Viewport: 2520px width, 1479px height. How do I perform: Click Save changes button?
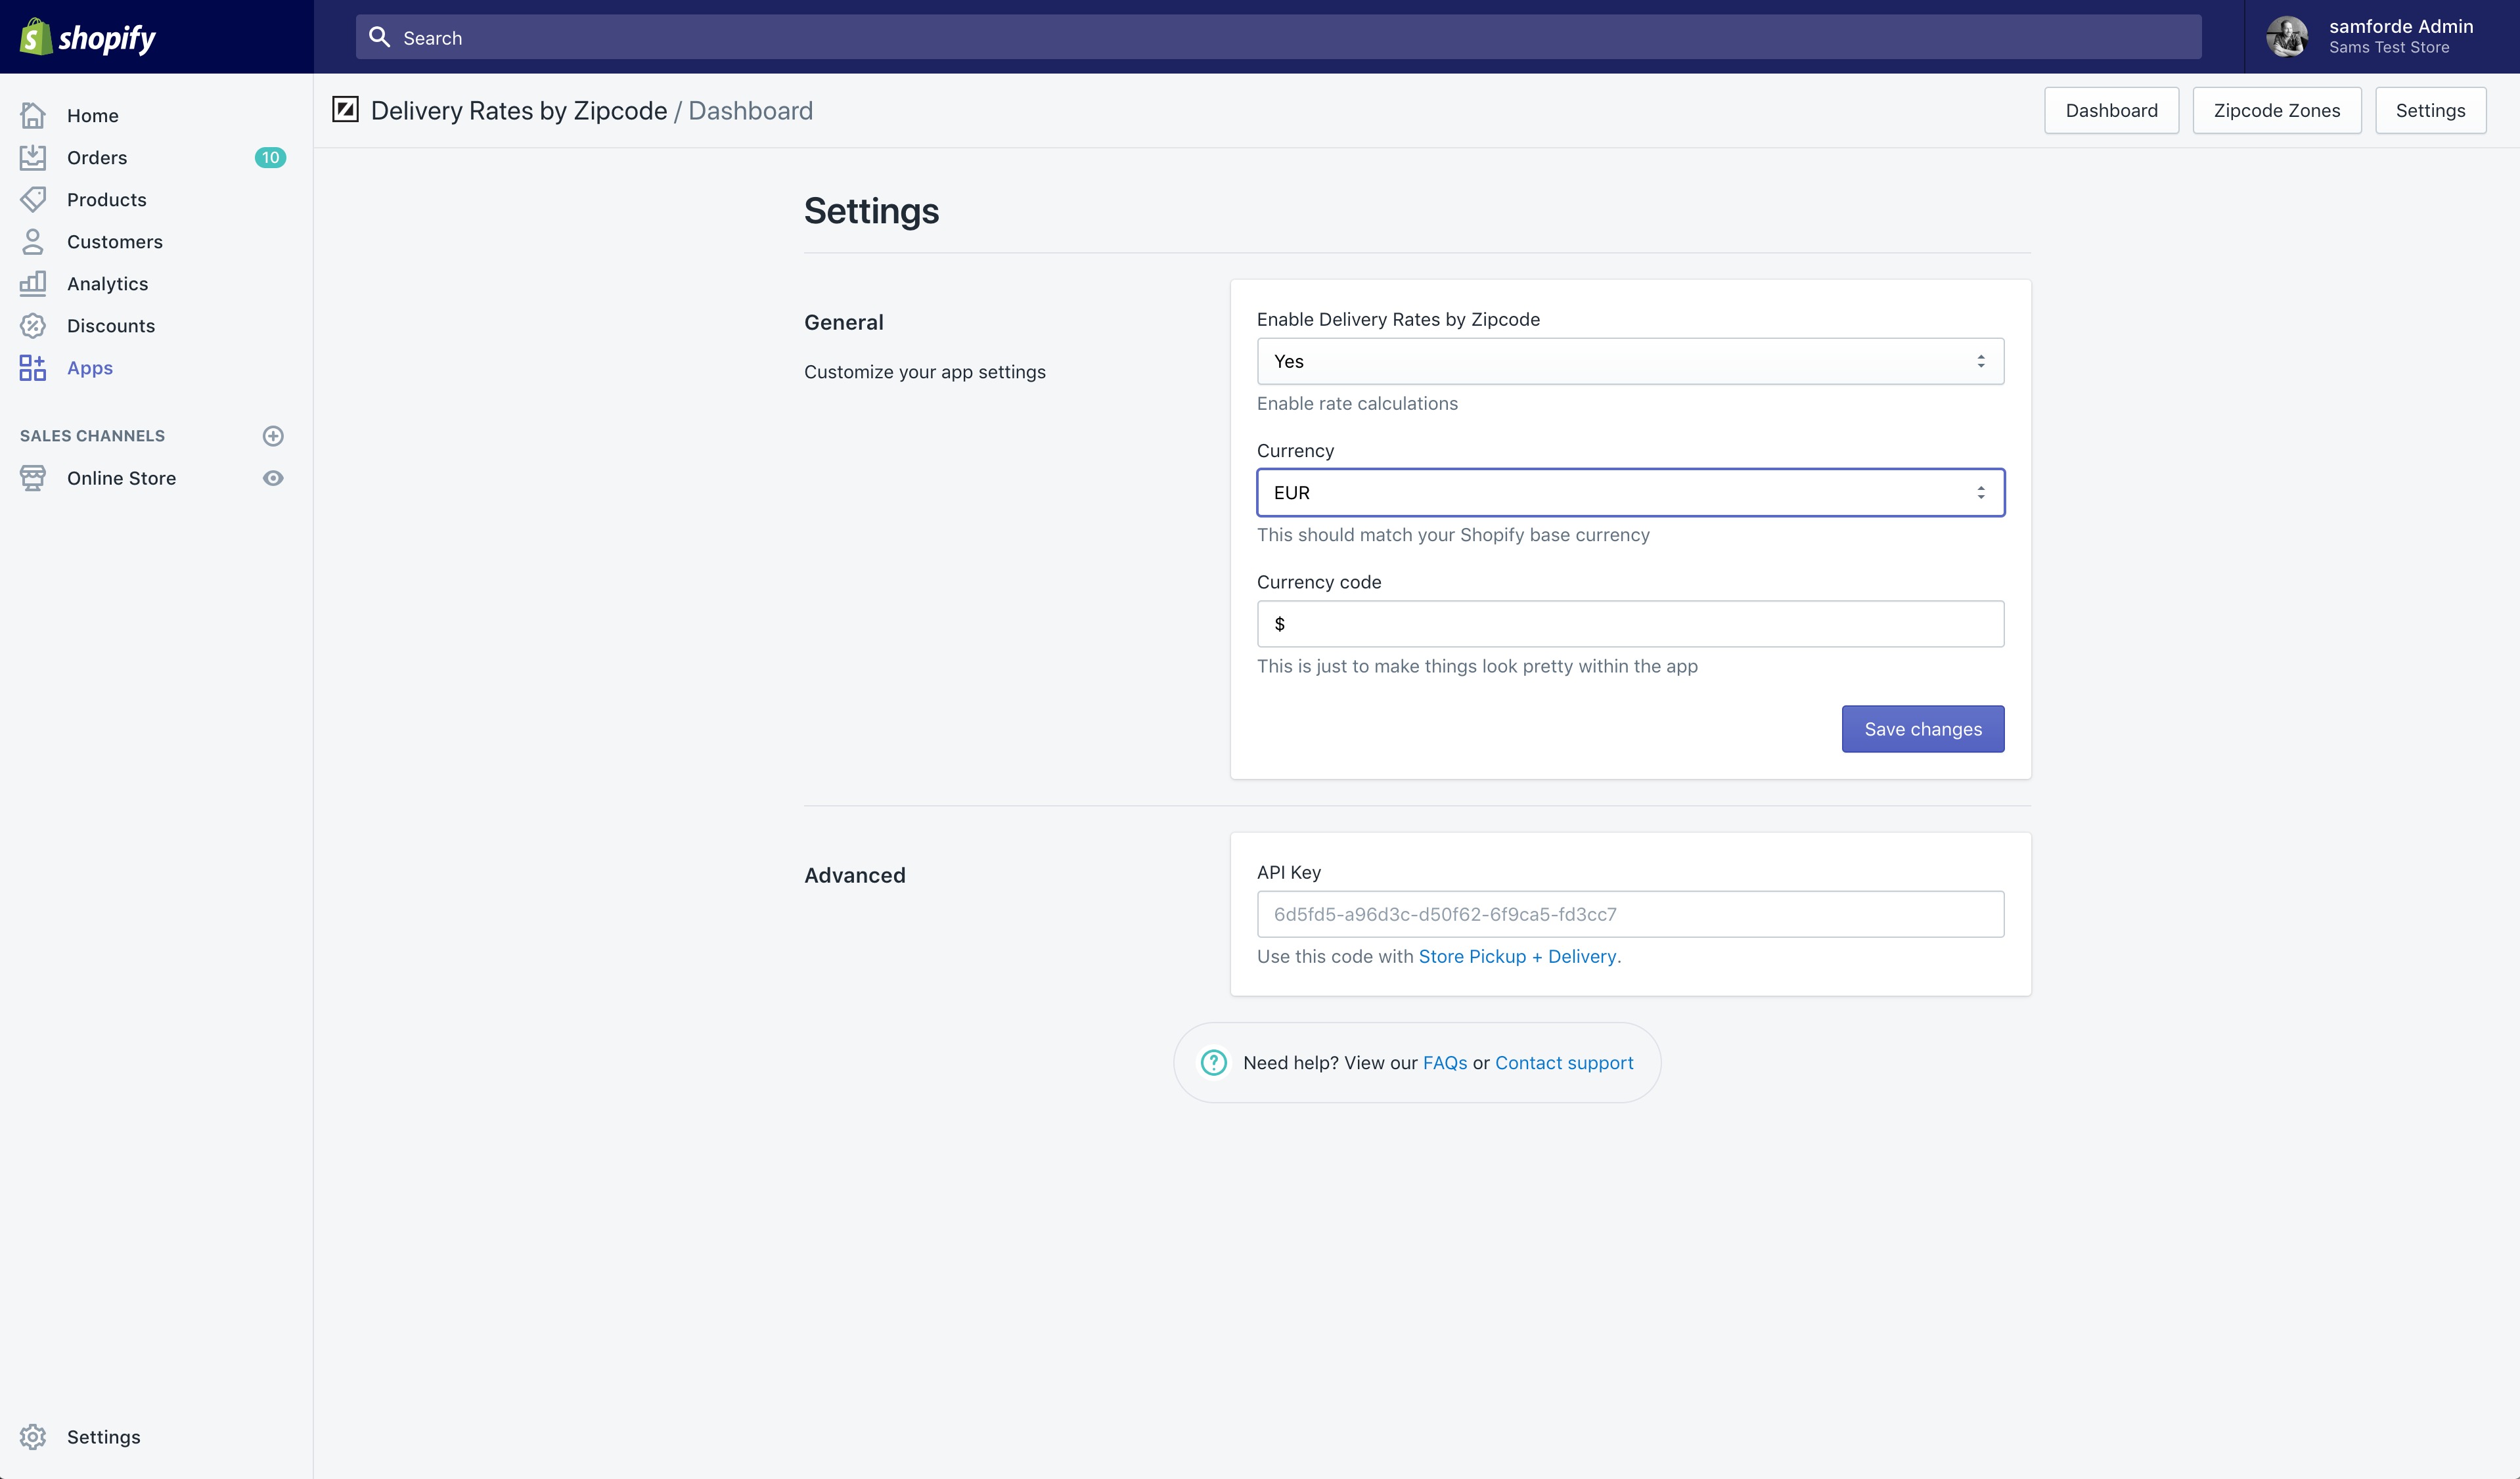[1923, 729]
